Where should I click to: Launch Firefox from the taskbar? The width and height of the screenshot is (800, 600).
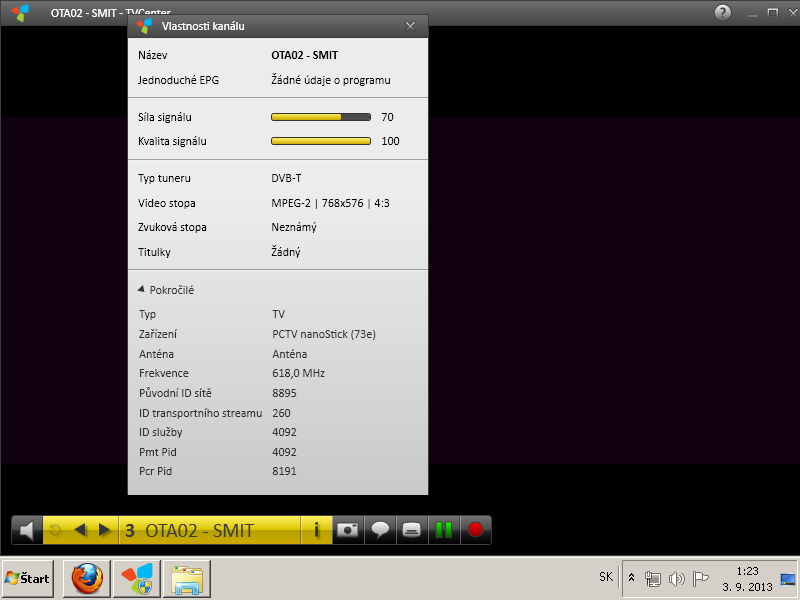point(86,578)
